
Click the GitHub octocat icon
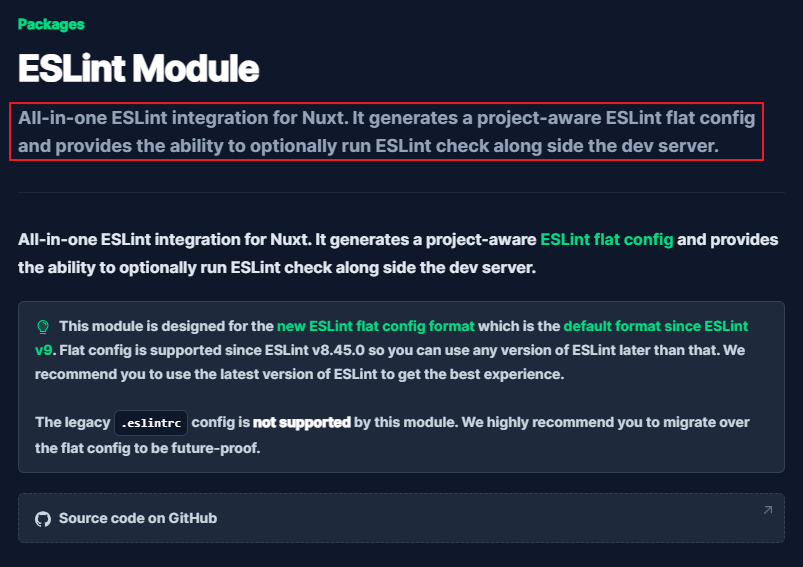(x=43, y=519)
